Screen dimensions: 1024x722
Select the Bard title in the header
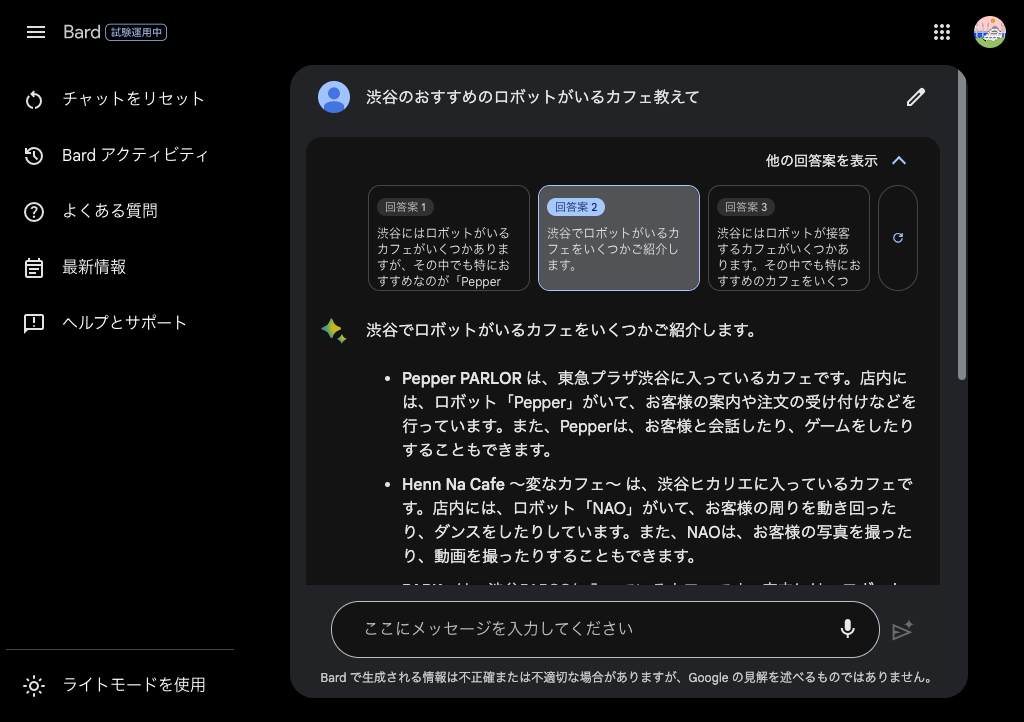[80, 31]
